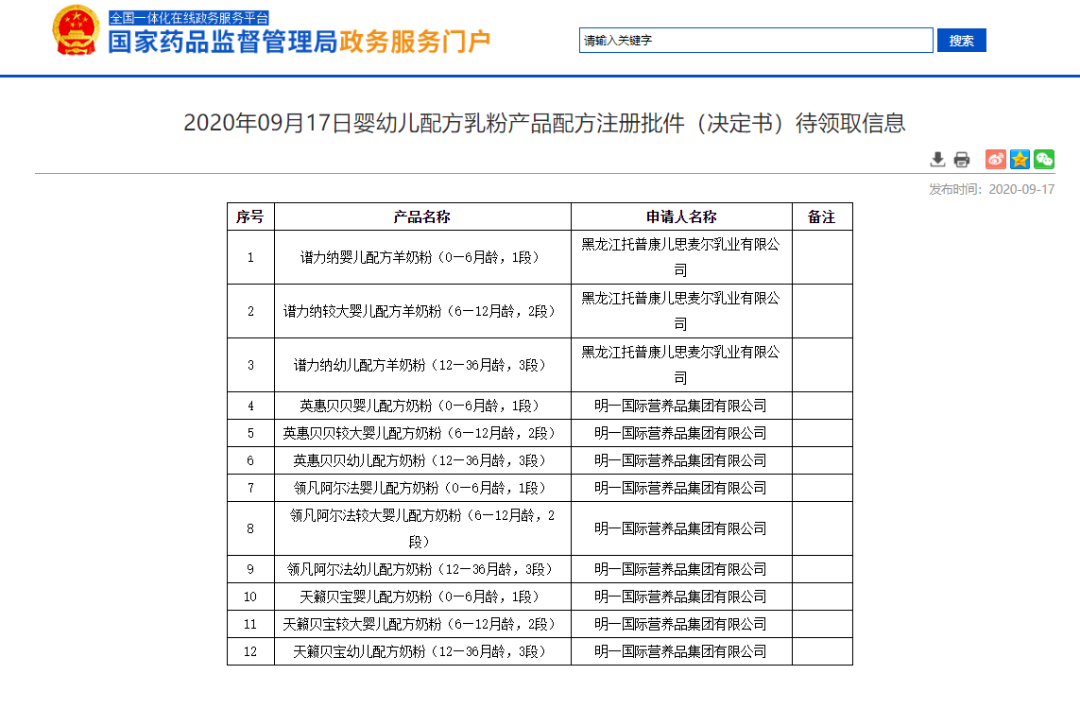Select 天籁贝宝较大婴儿配方奶粉 2段 cell
Viewport: 1080px width, 709px height.
click(422, 624)
